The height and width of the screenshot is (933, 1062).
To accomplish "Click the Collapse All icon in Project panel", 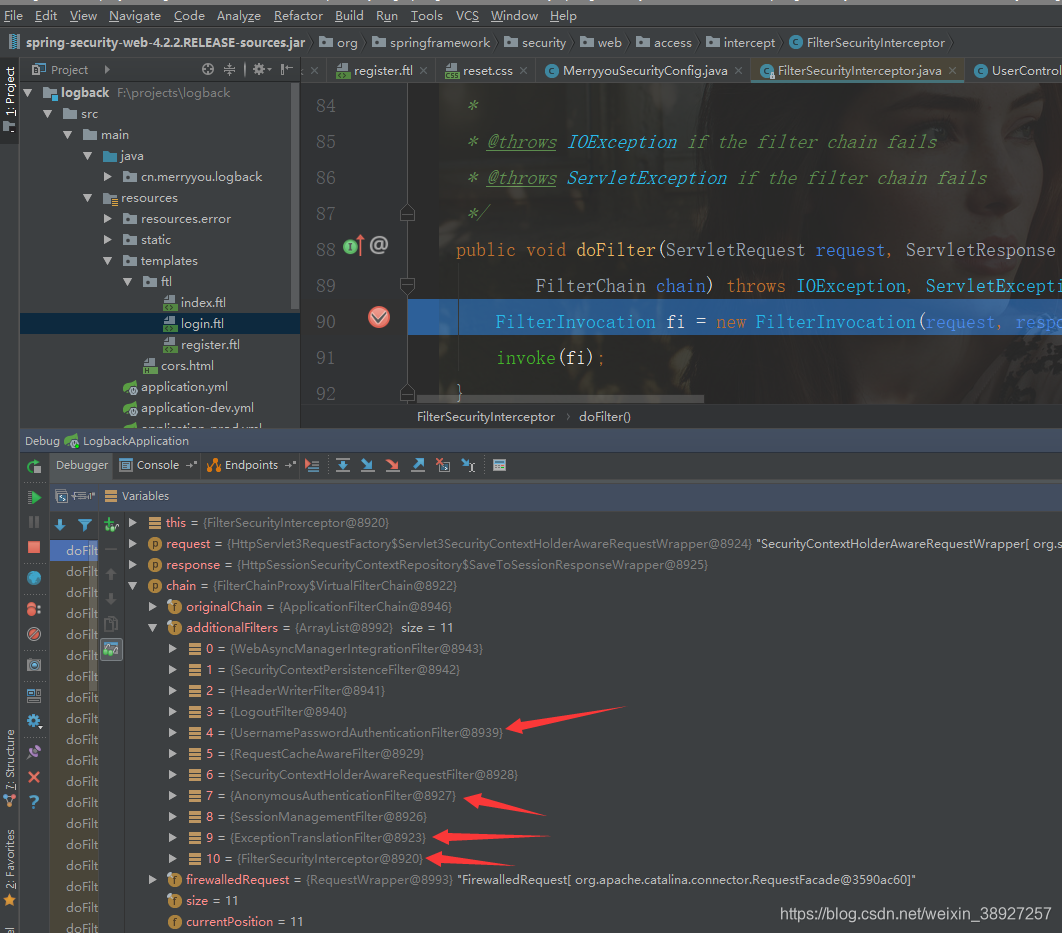I will 230,69.
